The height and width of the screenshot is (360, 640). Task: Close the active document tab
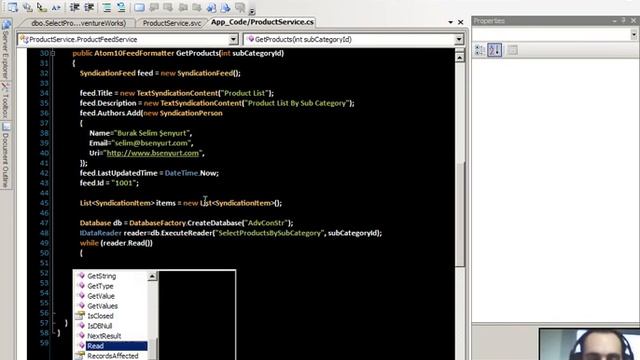(x=460, y=22)
